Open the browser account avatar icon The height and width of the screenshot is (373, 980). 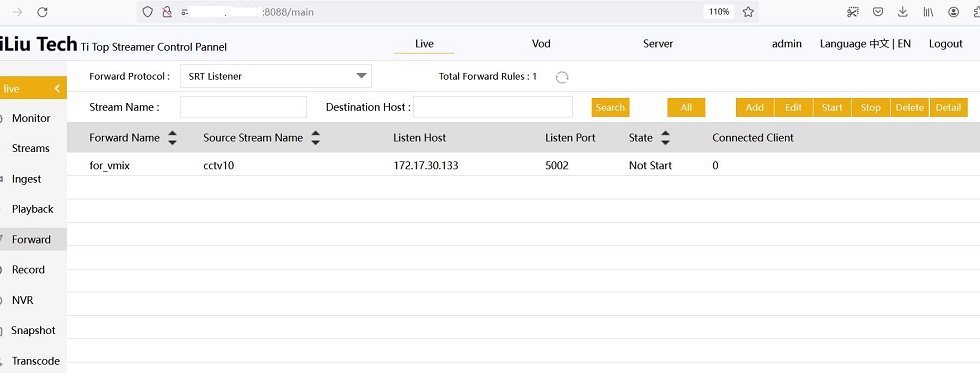(953, 12)
